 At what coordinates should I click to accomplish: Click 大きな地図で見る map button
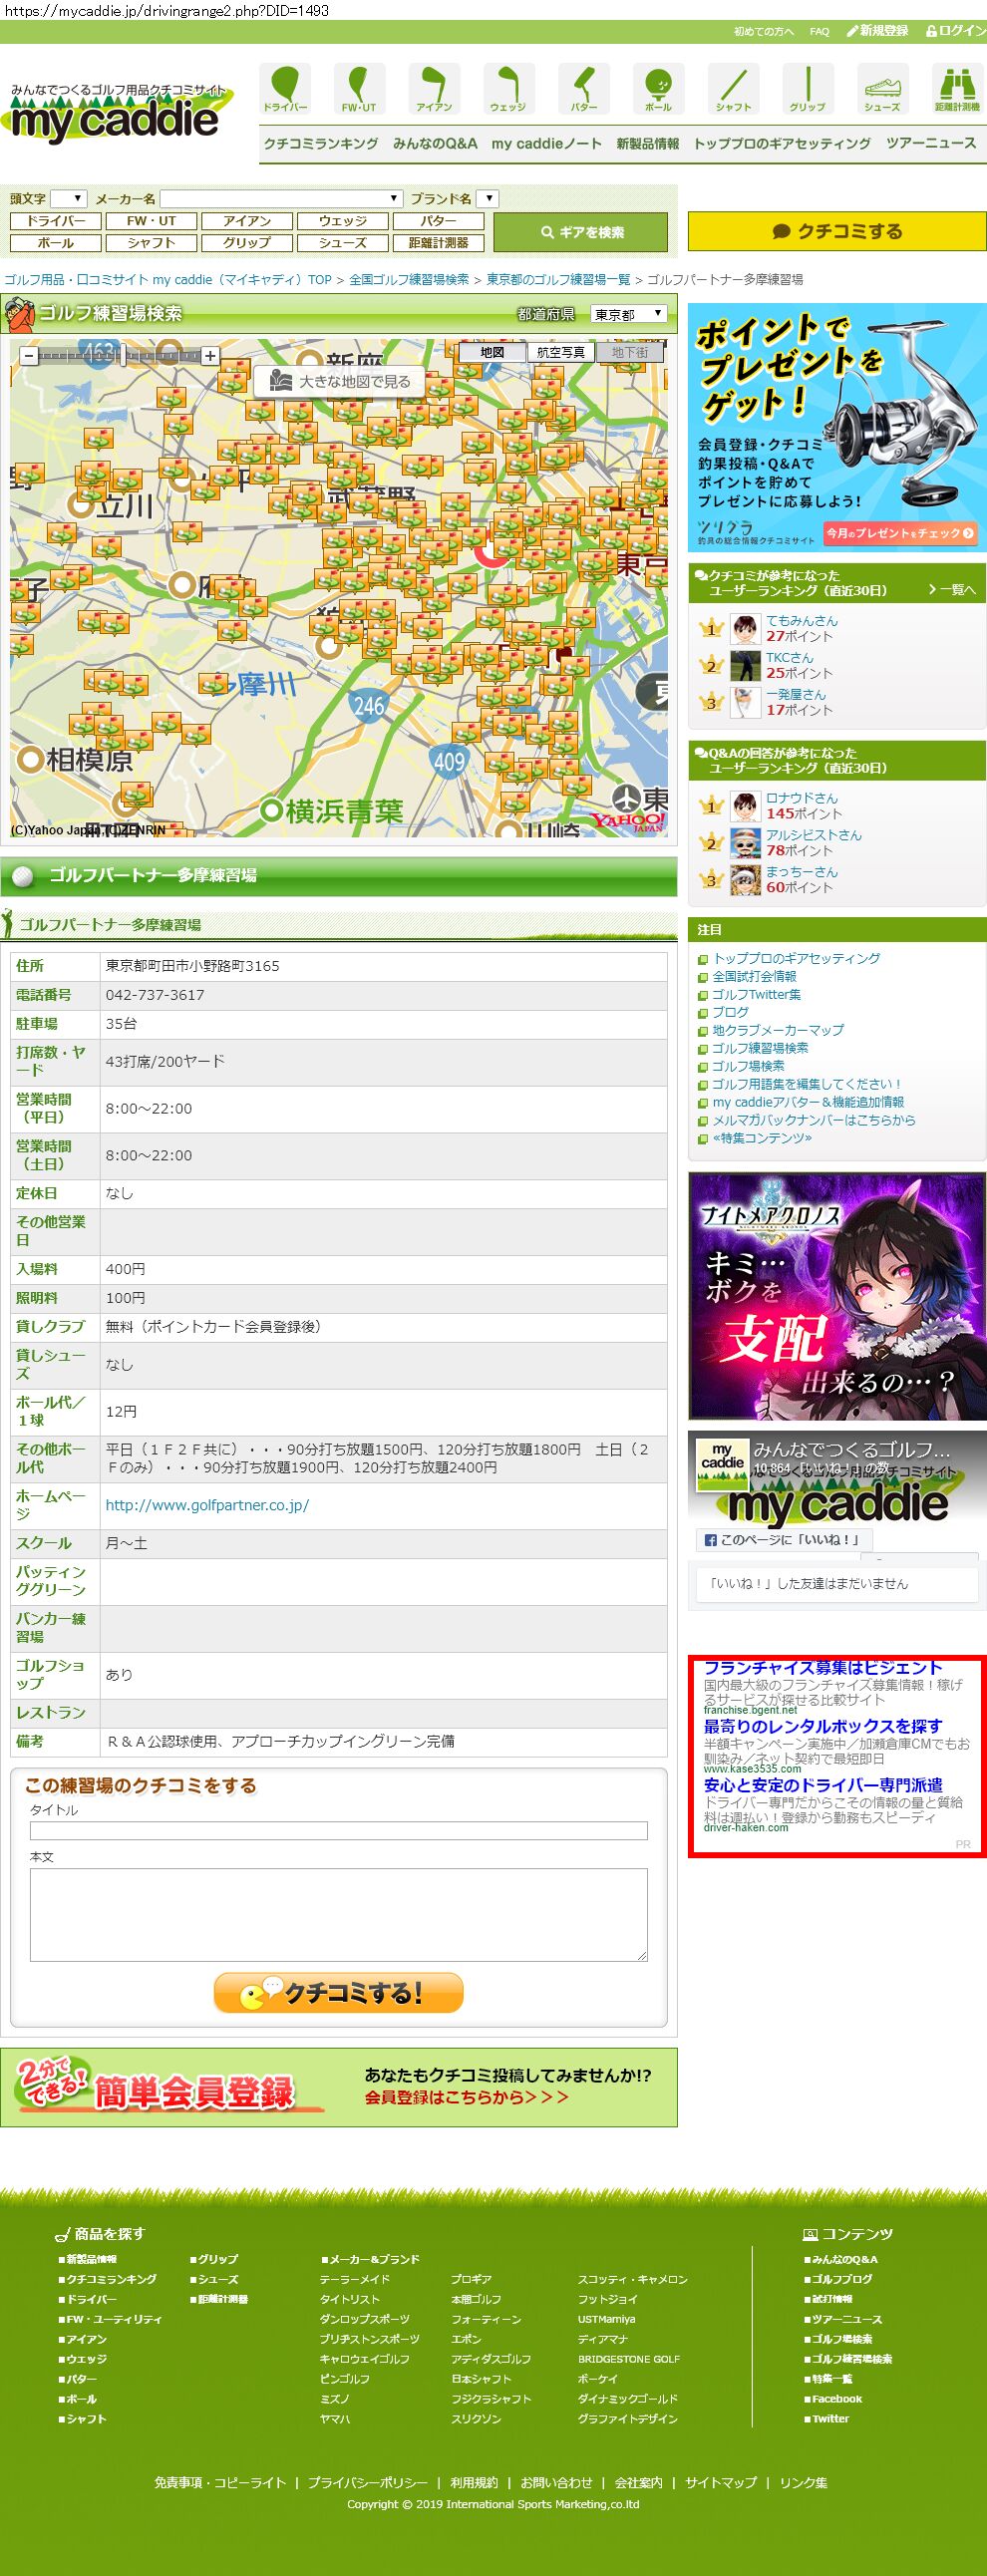(x=340, y=381)
